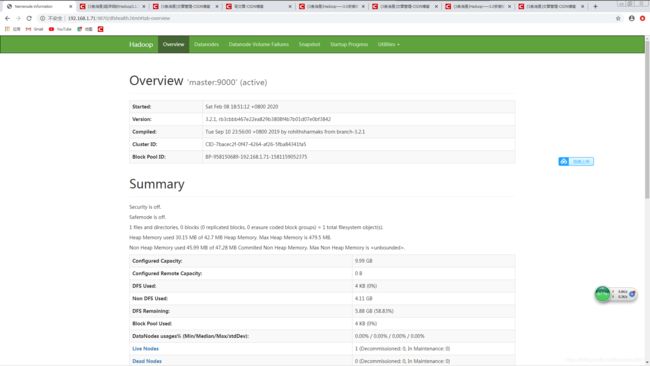Open the Live Nodes link
The width and height of the screenshot is (650, 366).
pos(145,349)
